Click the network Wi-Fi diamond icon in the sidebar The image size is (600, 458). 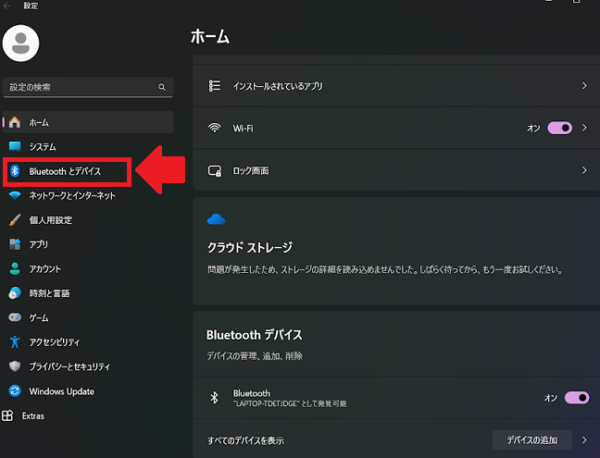point(15,196)
